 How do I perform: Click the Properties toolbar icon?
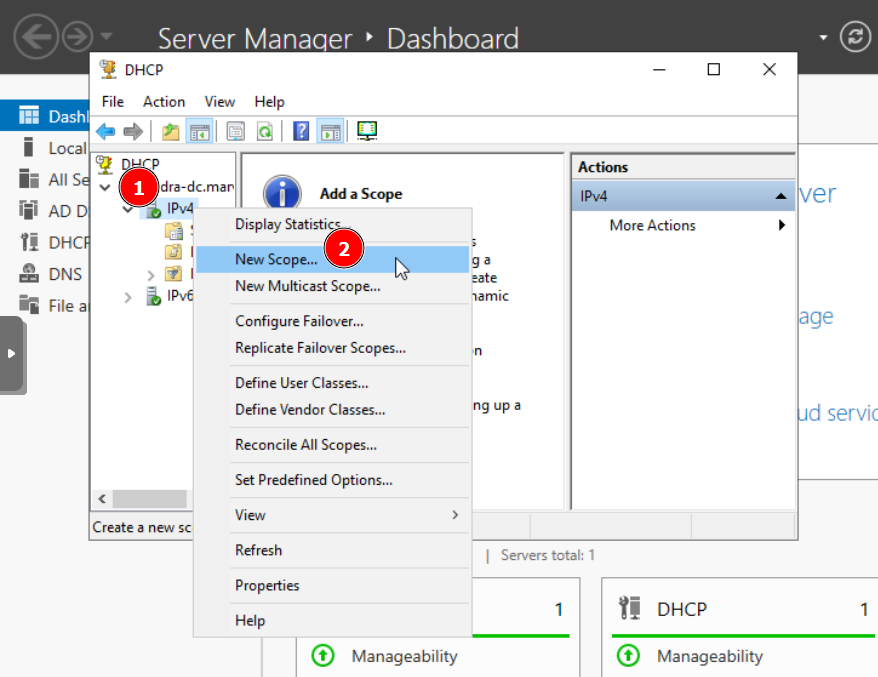[235, 131]
